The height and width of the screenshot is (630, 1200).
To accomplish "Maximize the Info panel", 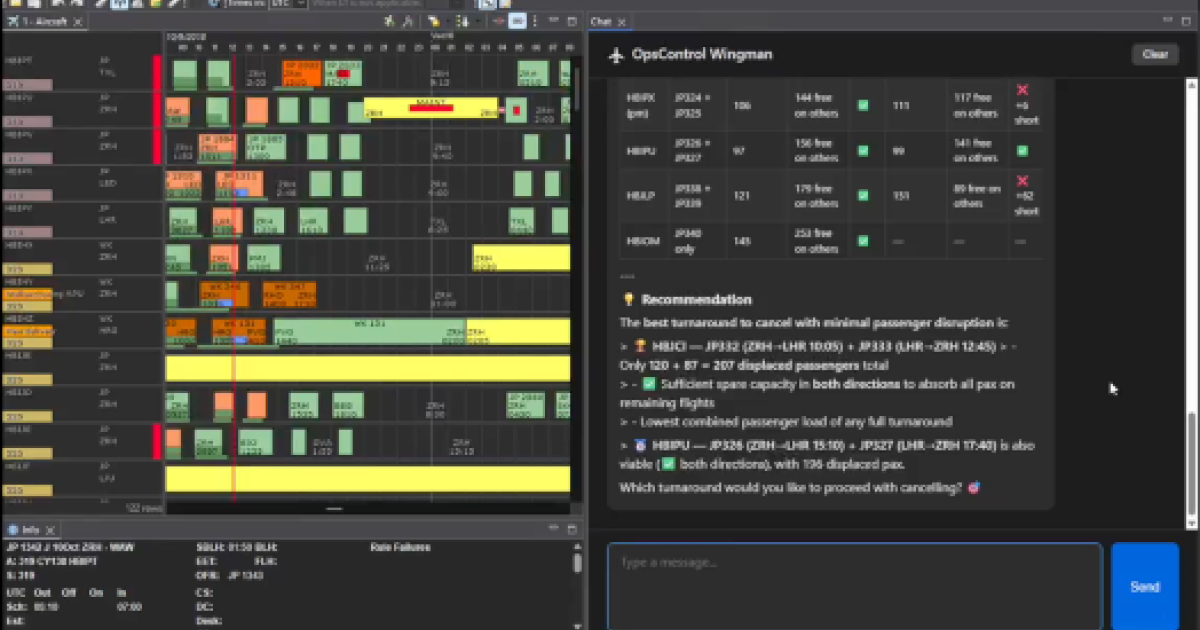I will pos(572,528).
